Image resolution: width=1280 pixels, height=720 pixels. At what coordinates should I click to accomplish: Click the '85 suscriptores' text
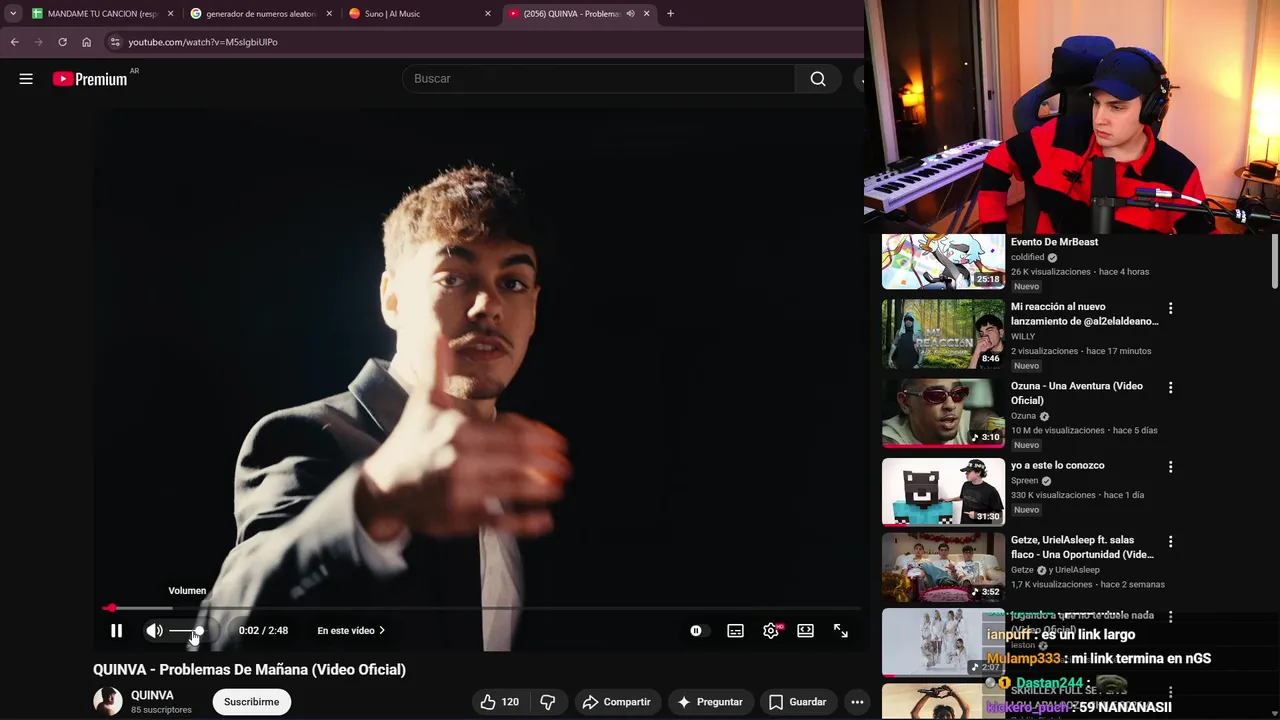pos(161,710)
